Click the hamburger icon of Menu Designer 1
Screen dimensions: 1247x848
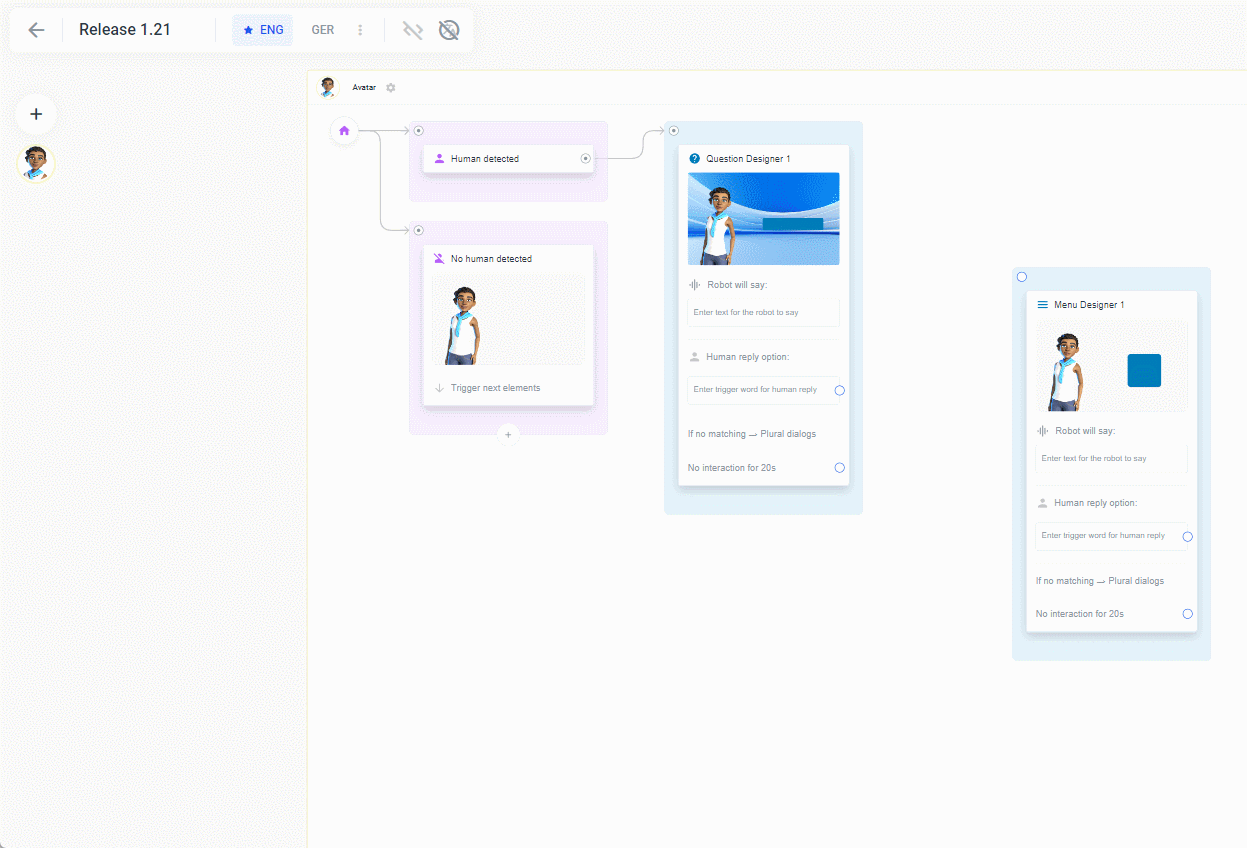coord(1043,304)
